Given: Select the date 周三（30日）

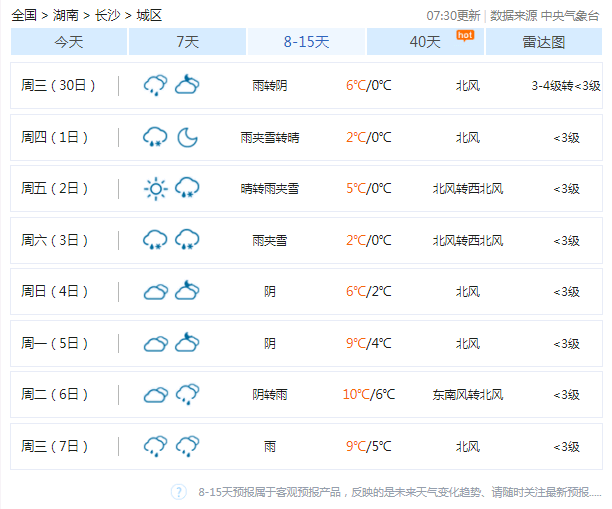Looking at the screenshot, I should tap(58, 85).
